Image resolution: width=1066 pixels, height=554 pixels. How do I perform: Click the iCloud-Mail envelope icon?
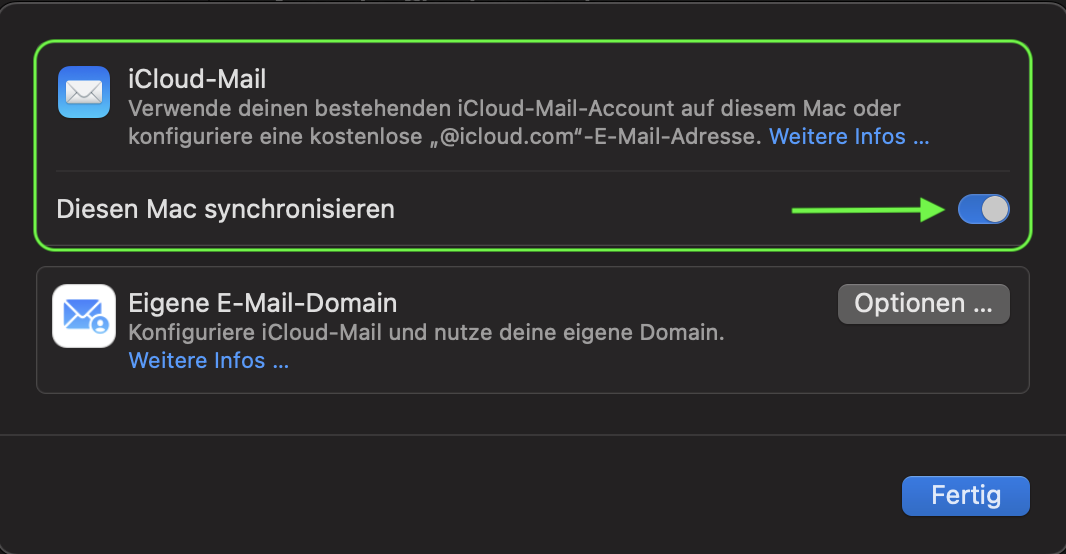point(84,92)
